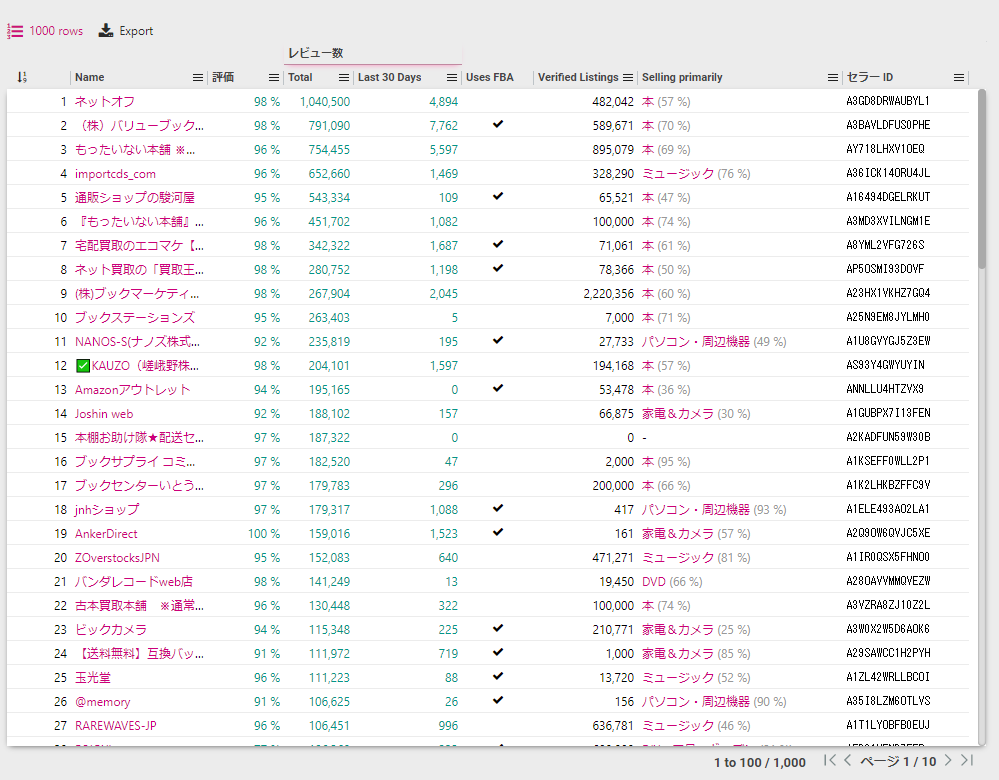Go to the next page arrow

click(948, 761)
